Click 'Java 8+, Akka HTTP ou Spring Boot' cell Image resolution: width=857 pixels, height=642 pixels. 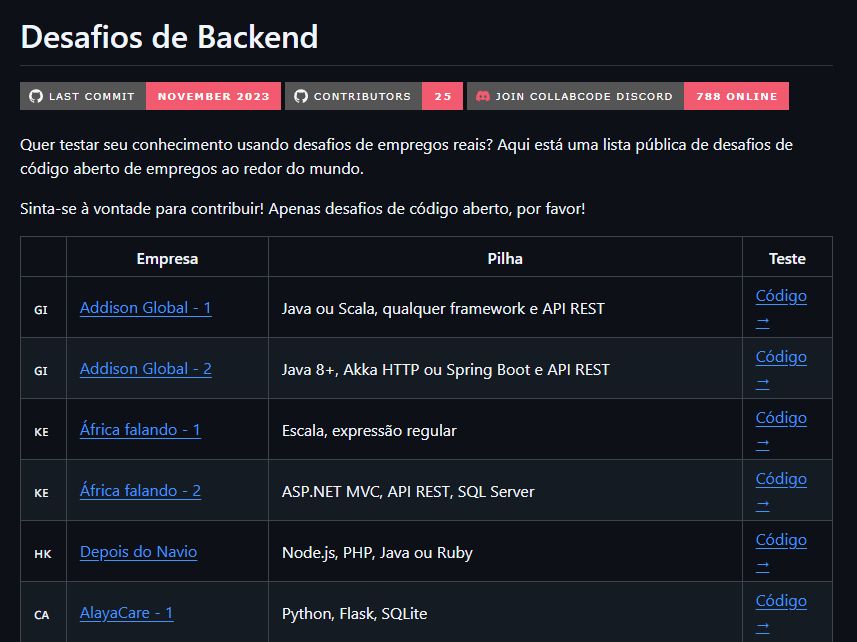(x=505, y=370)
